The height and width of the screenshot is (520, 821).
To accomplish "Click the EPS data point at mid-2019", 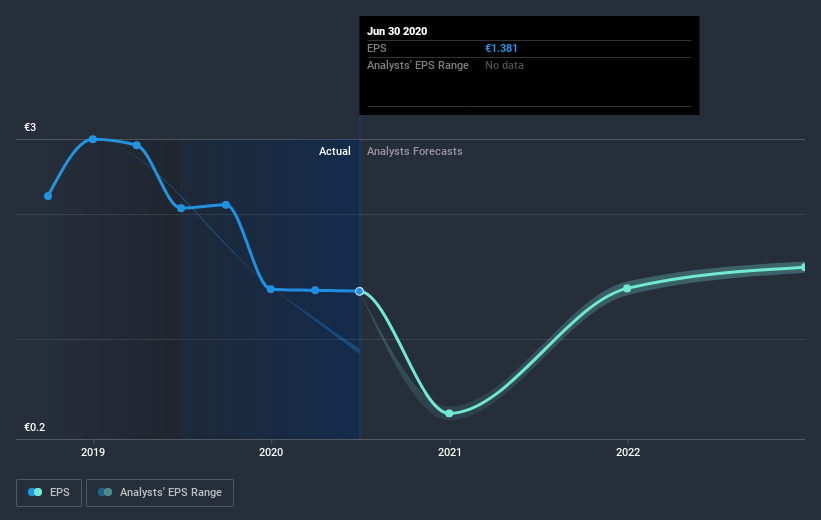I will point(181,208).
